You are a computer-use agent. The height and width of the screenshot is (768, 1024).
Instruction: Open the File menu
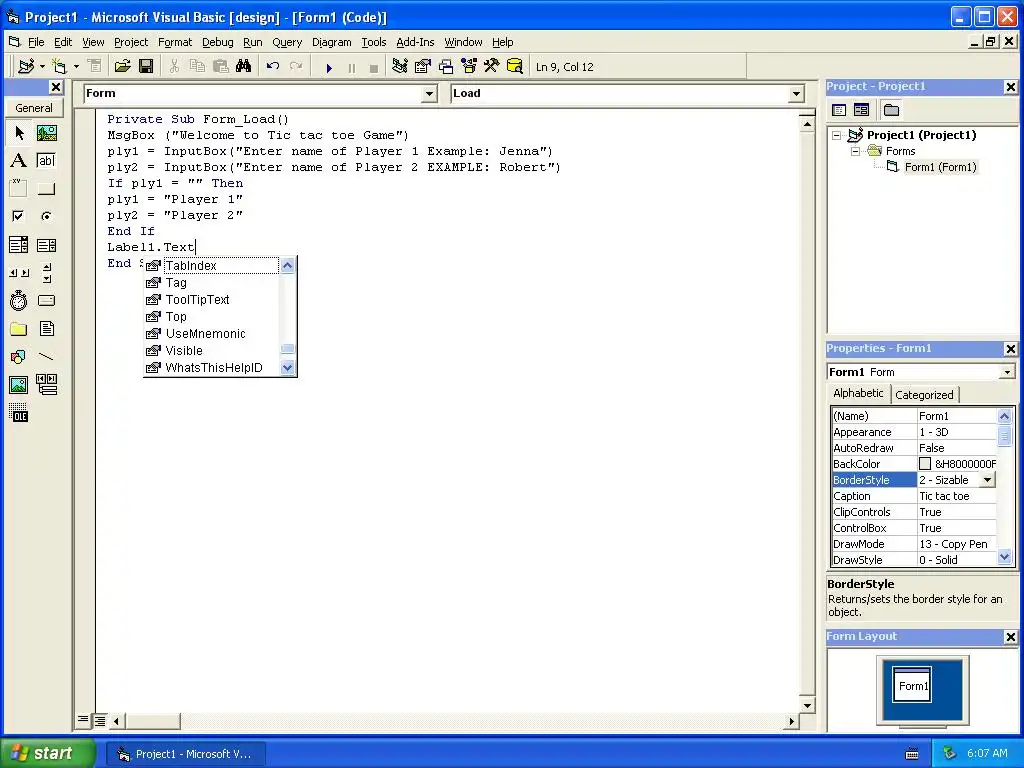pyautogui.click(x=36, y=42)
